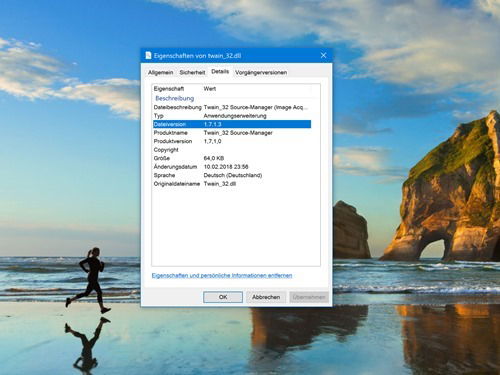The width and height of the screenshot is (500, 375).
Task: Click the Eigenschaft column header
Action: 177,89
